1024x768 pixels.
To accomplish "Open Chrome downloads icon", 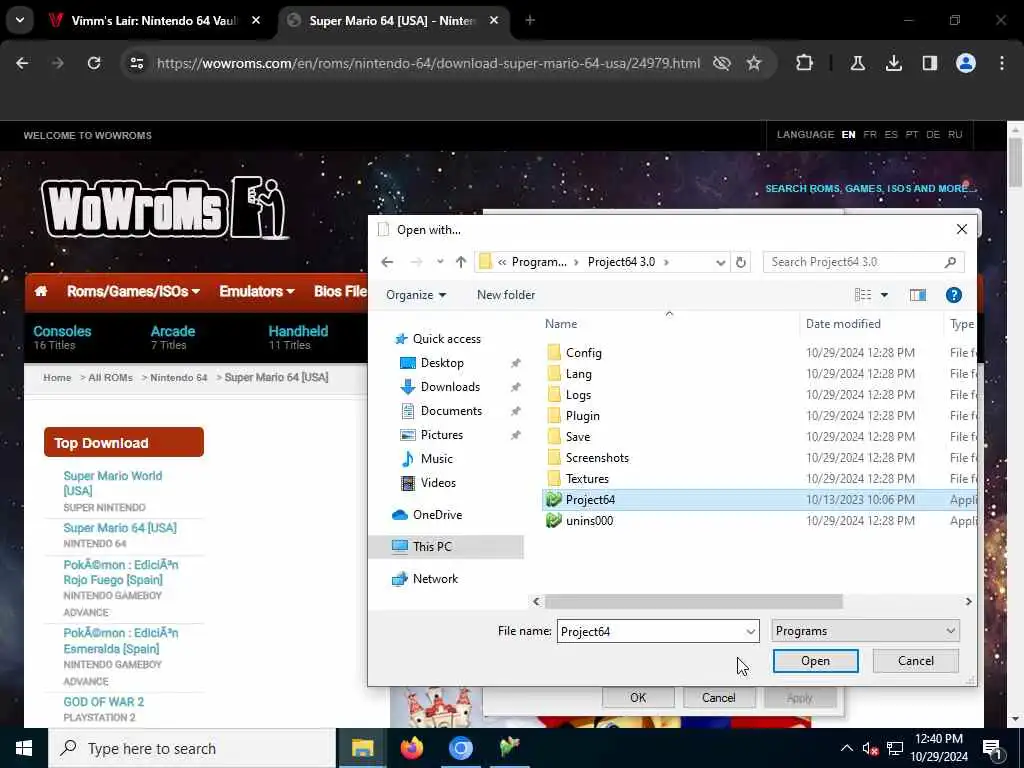I will (x=893, y=63).
